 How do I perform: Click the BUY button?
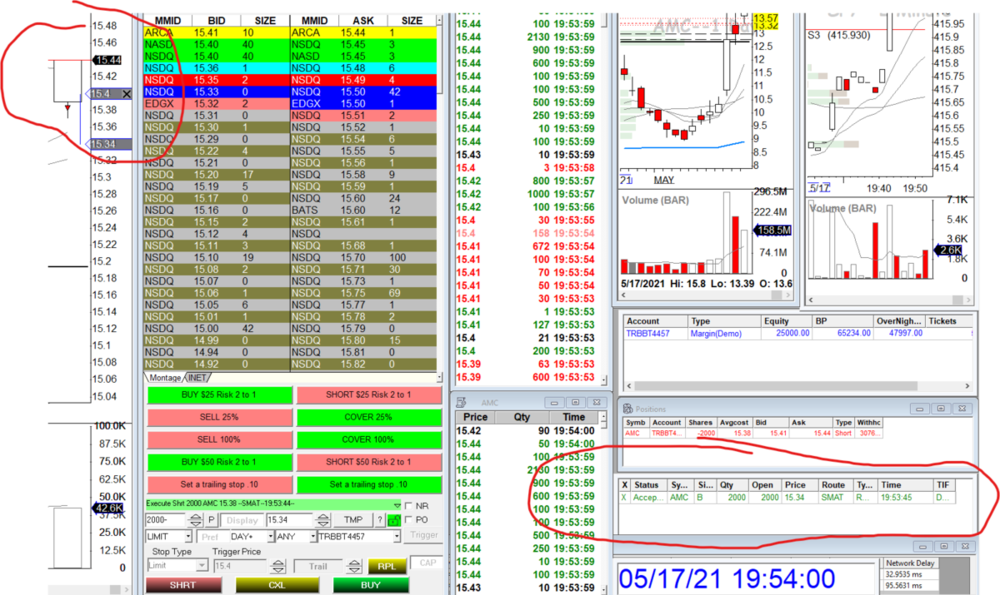(372, 585)
